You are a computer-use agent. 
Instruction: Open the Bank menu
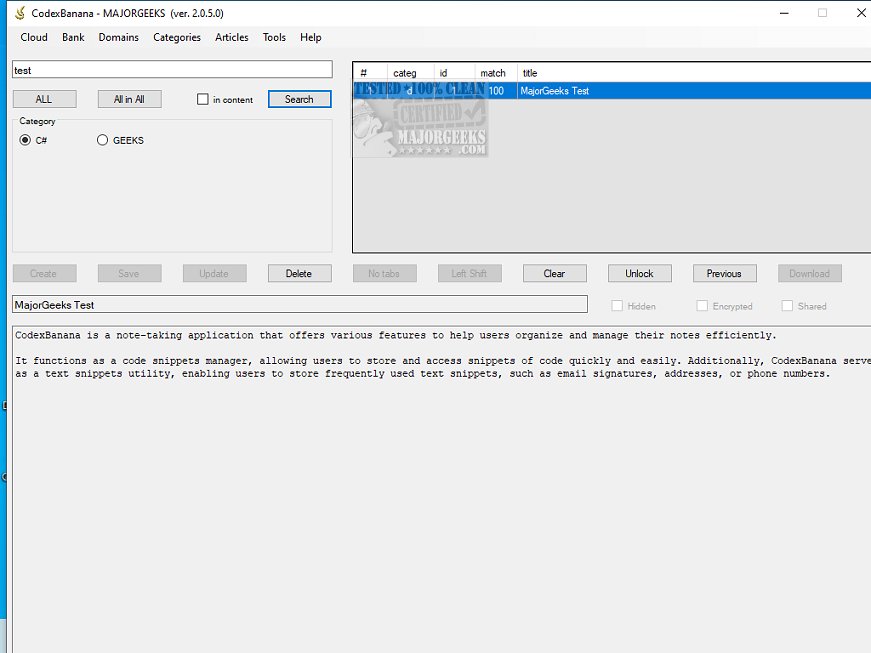73,37
